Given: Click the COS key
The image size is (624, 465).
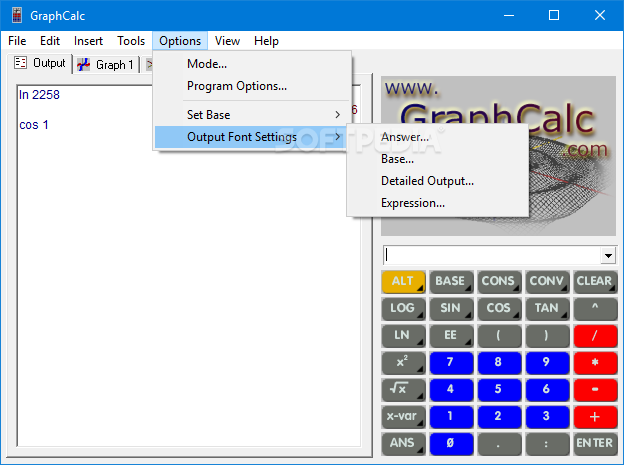Looking at the screenshot, I should click(499, 309).
